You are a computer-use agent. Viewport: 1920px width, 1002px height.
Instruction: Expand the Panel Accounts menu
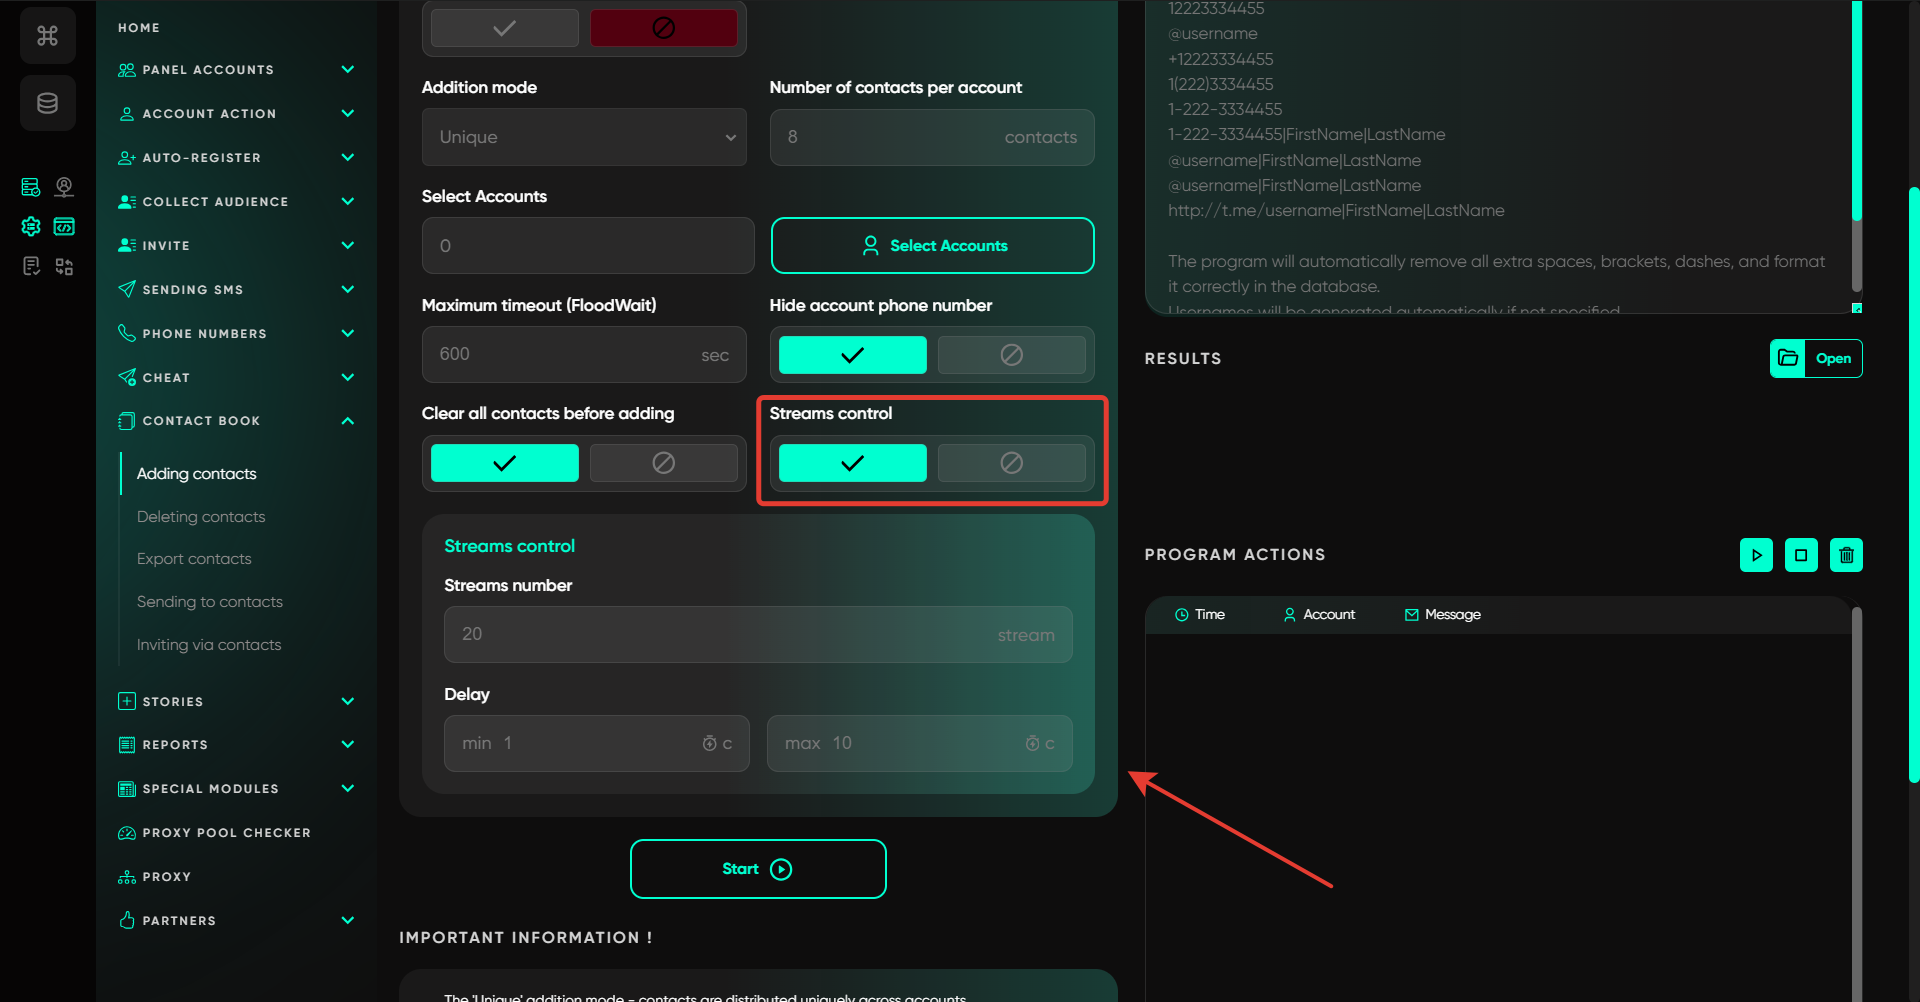click(x=347, y=70)
